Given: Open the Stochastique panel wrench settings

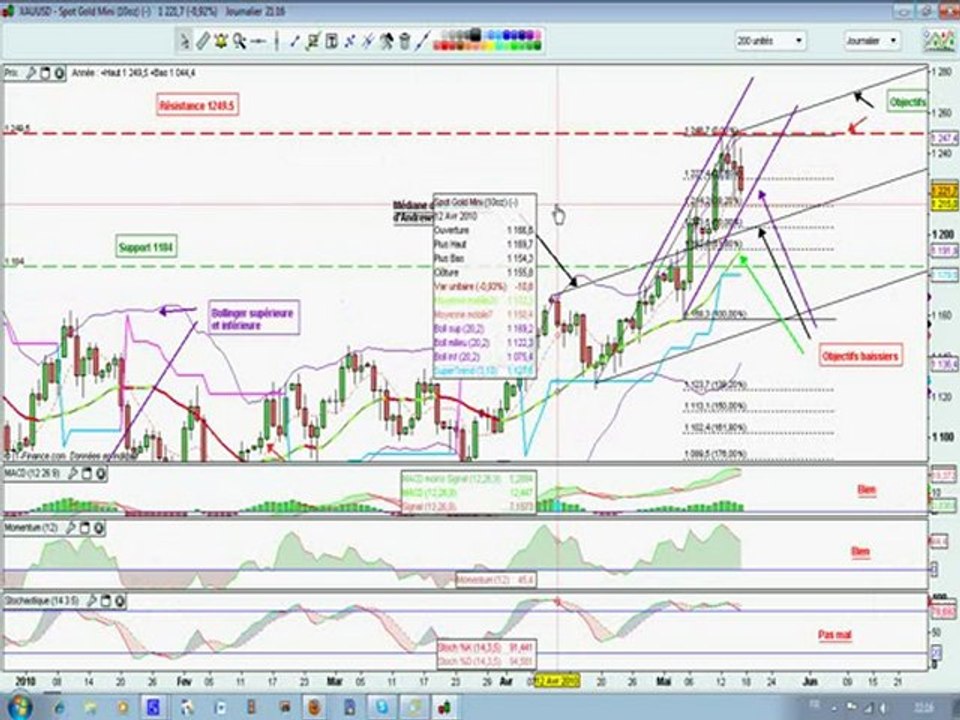Looking at the screenshot, I should coord(92,601).
